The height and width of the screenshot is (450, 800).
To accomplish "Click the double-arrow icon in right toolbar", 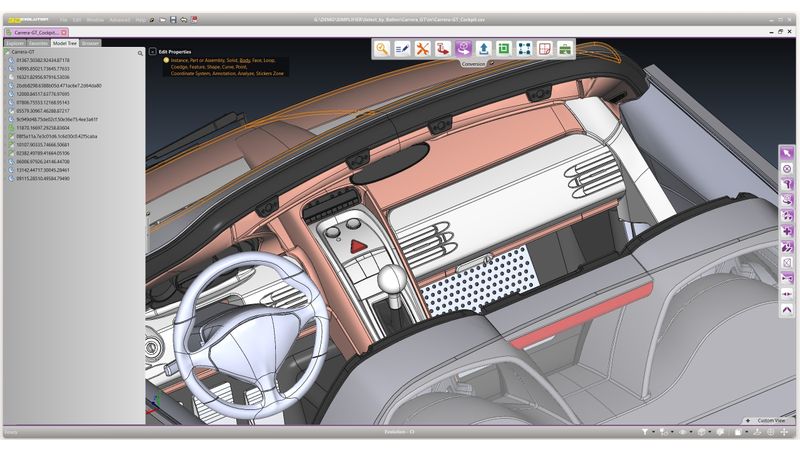I will (787, 294).
